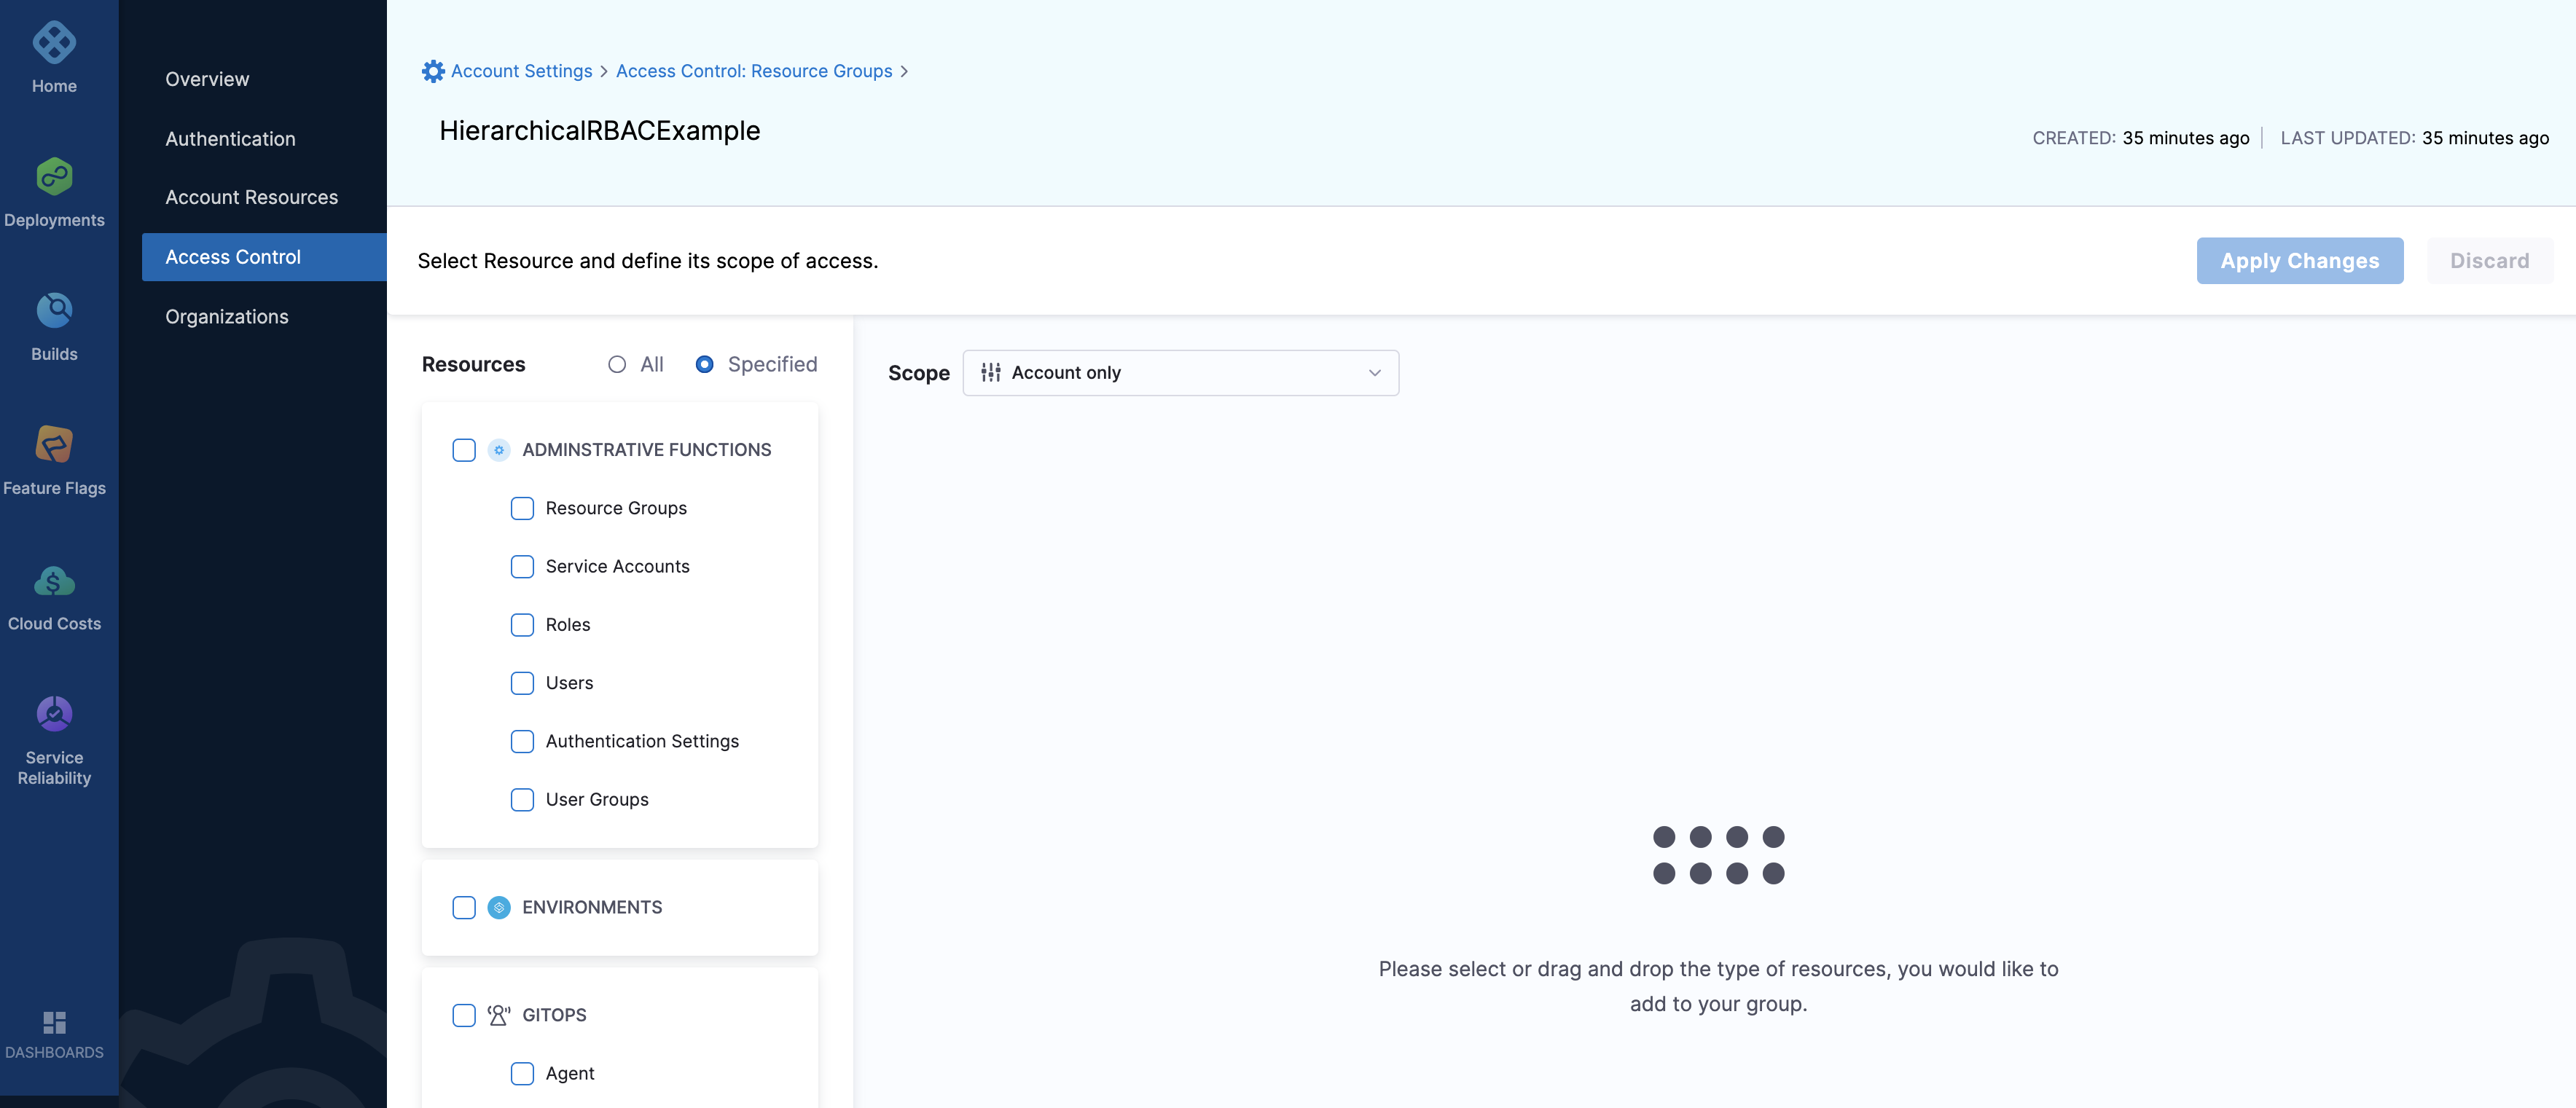2576x1108 pixels.
Task: Check the Environments checkbox
Action: coord(464,908)
